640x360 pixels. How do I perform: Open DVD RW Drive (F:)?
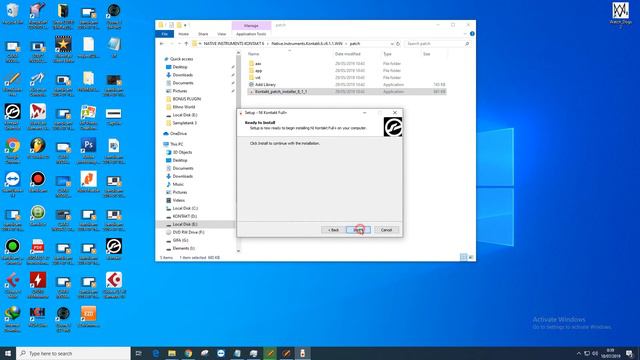tap(188, 232)
